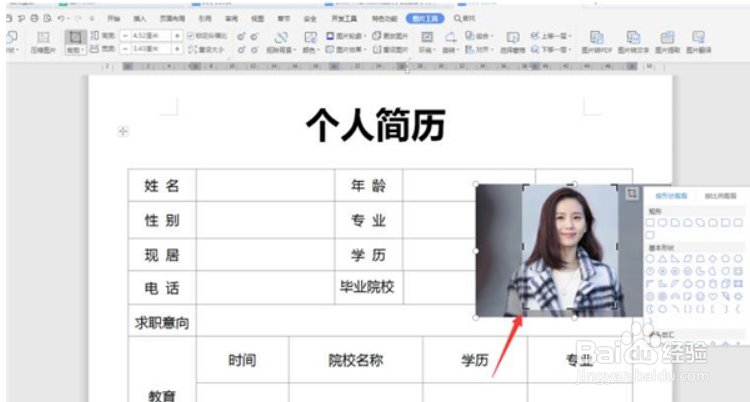Click the 姓名 table cell
750x402 pixels.
pos(162,185)
